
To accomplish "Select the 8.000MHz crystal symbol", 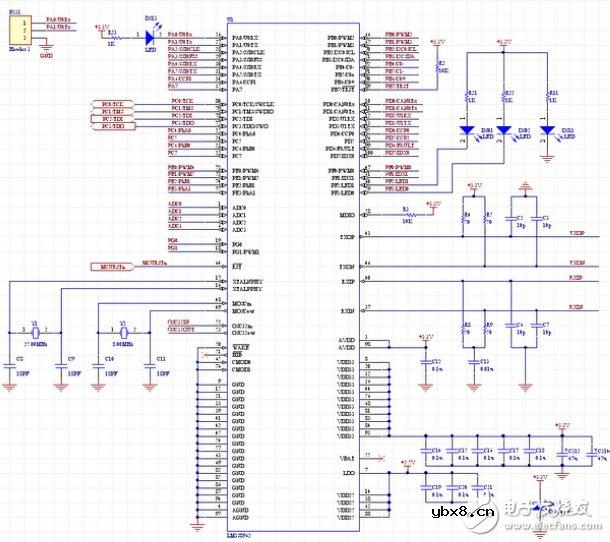I will click(x=124, y=331).
